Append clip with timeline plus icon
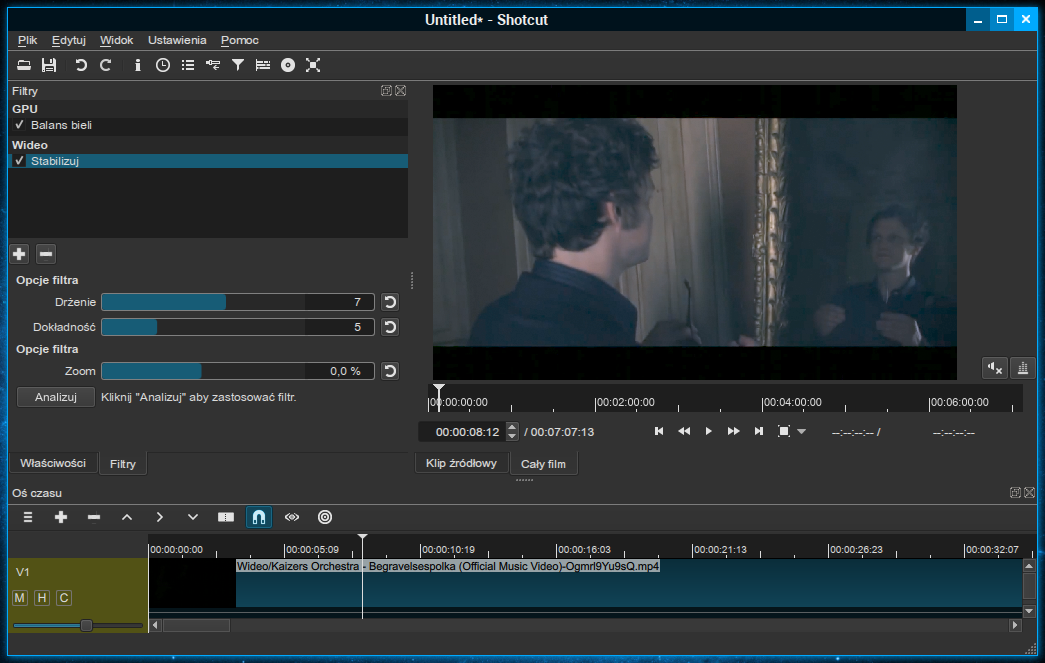 tap(61, 517)
